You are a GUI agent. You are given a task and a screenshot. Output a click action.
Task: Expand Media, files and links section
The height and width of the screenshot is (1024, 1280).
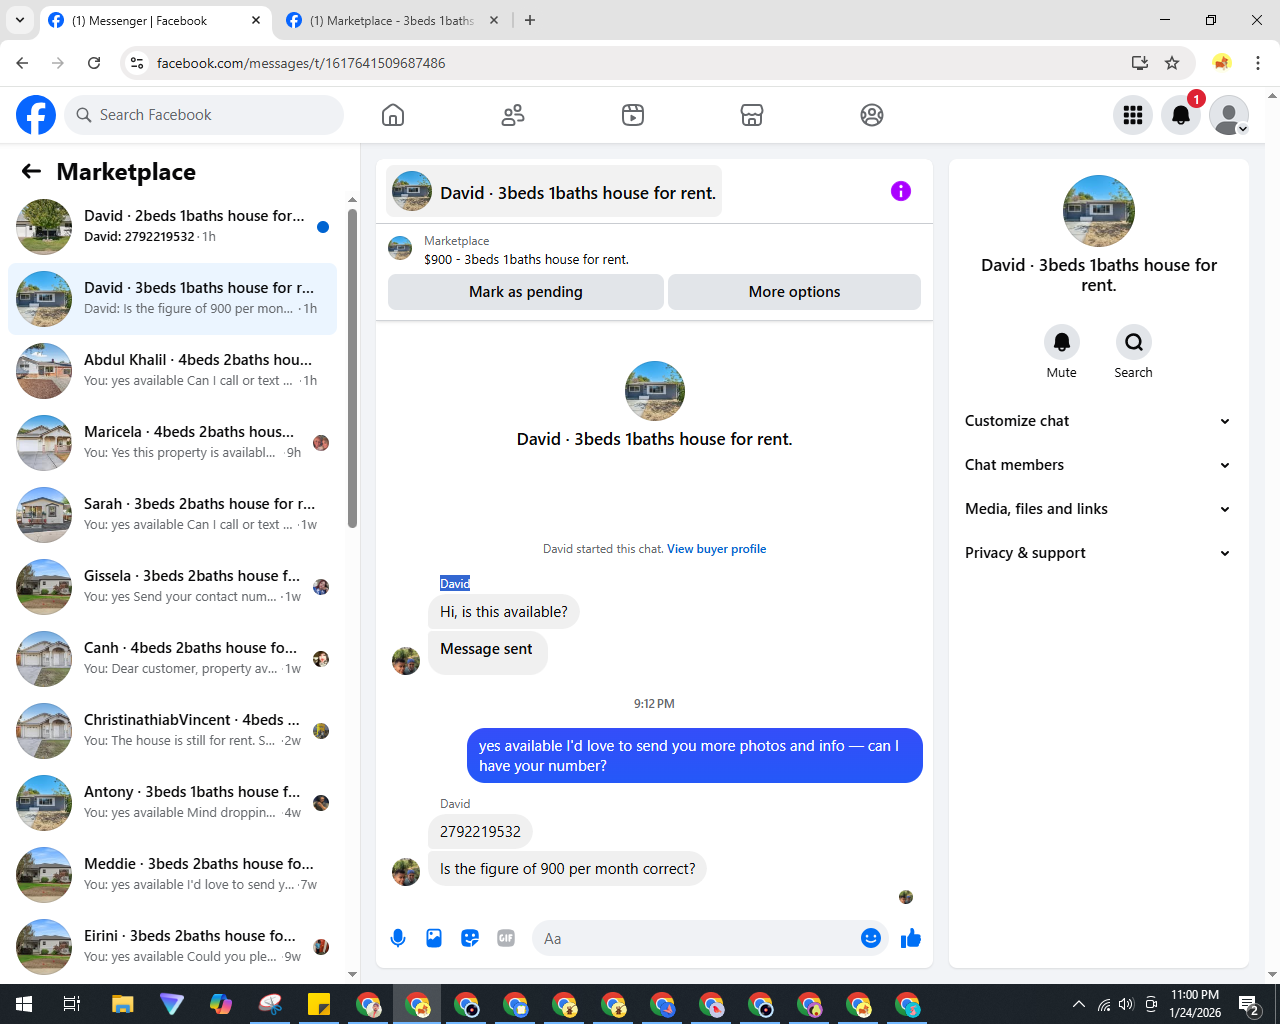tap(1098, 509)
